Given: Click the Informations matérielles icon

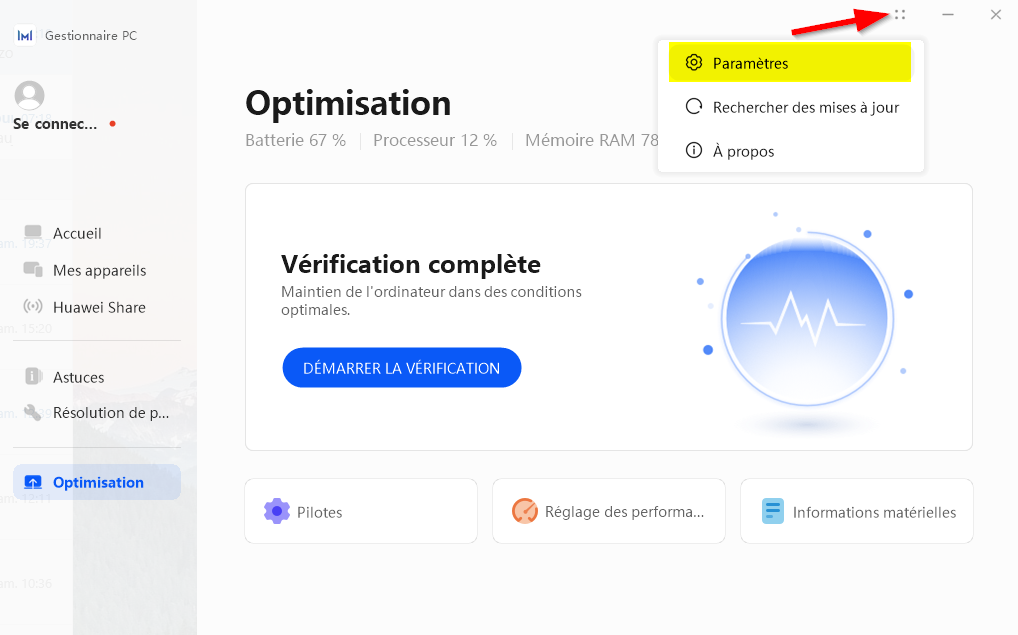Looking at the screenshot, I should pyautogui.click(x=773, y=511).
